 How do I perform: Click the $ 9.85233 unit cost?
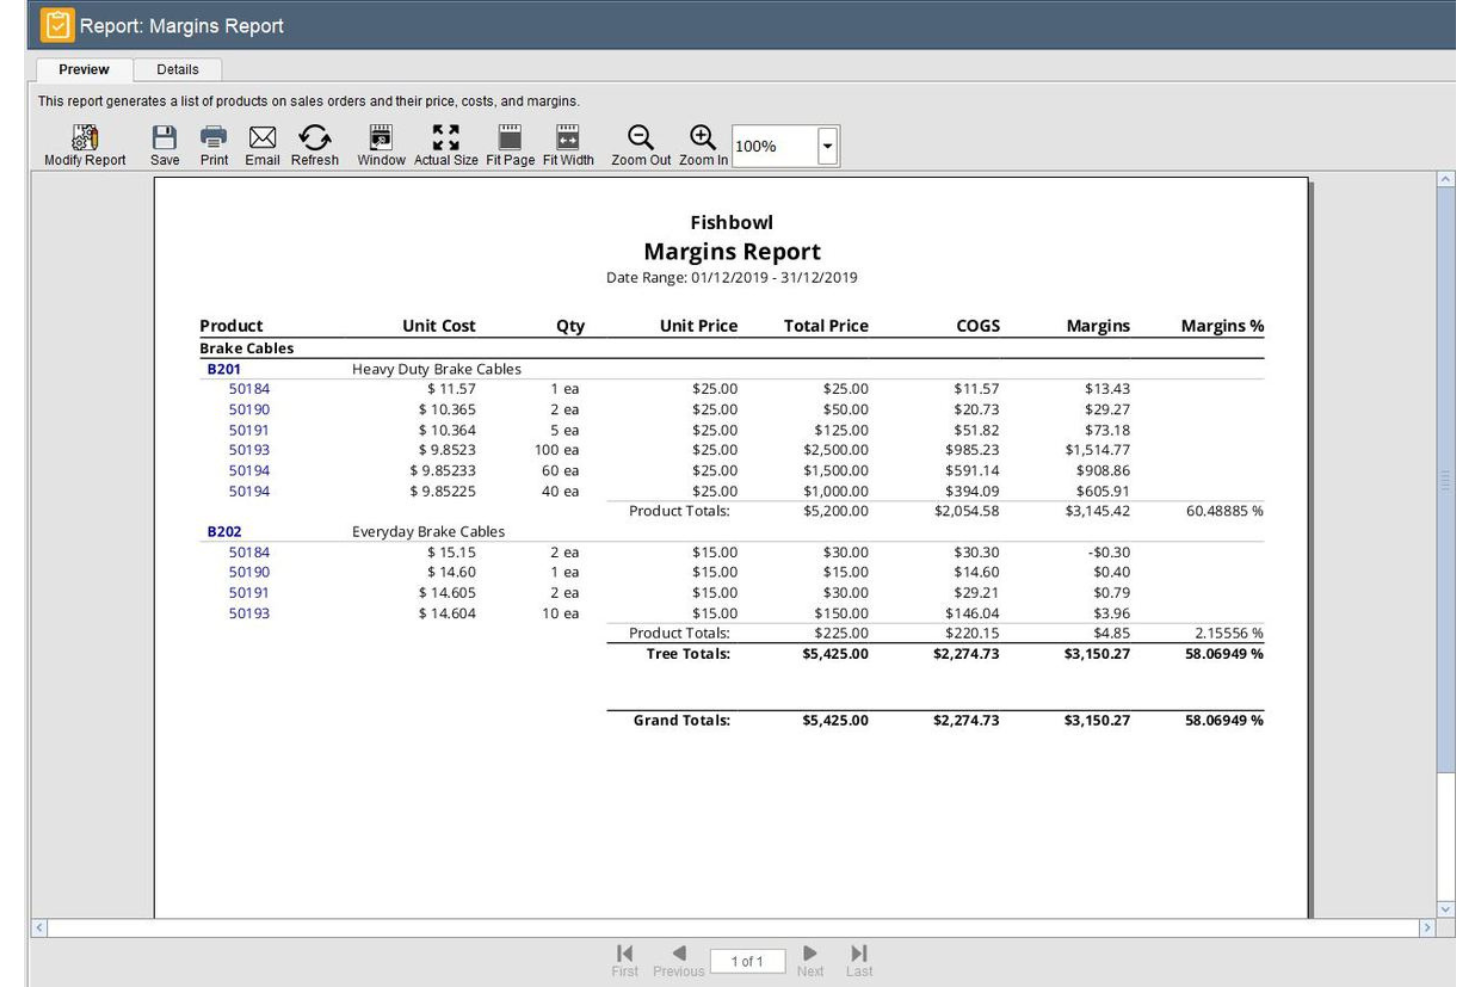[443, 471]
